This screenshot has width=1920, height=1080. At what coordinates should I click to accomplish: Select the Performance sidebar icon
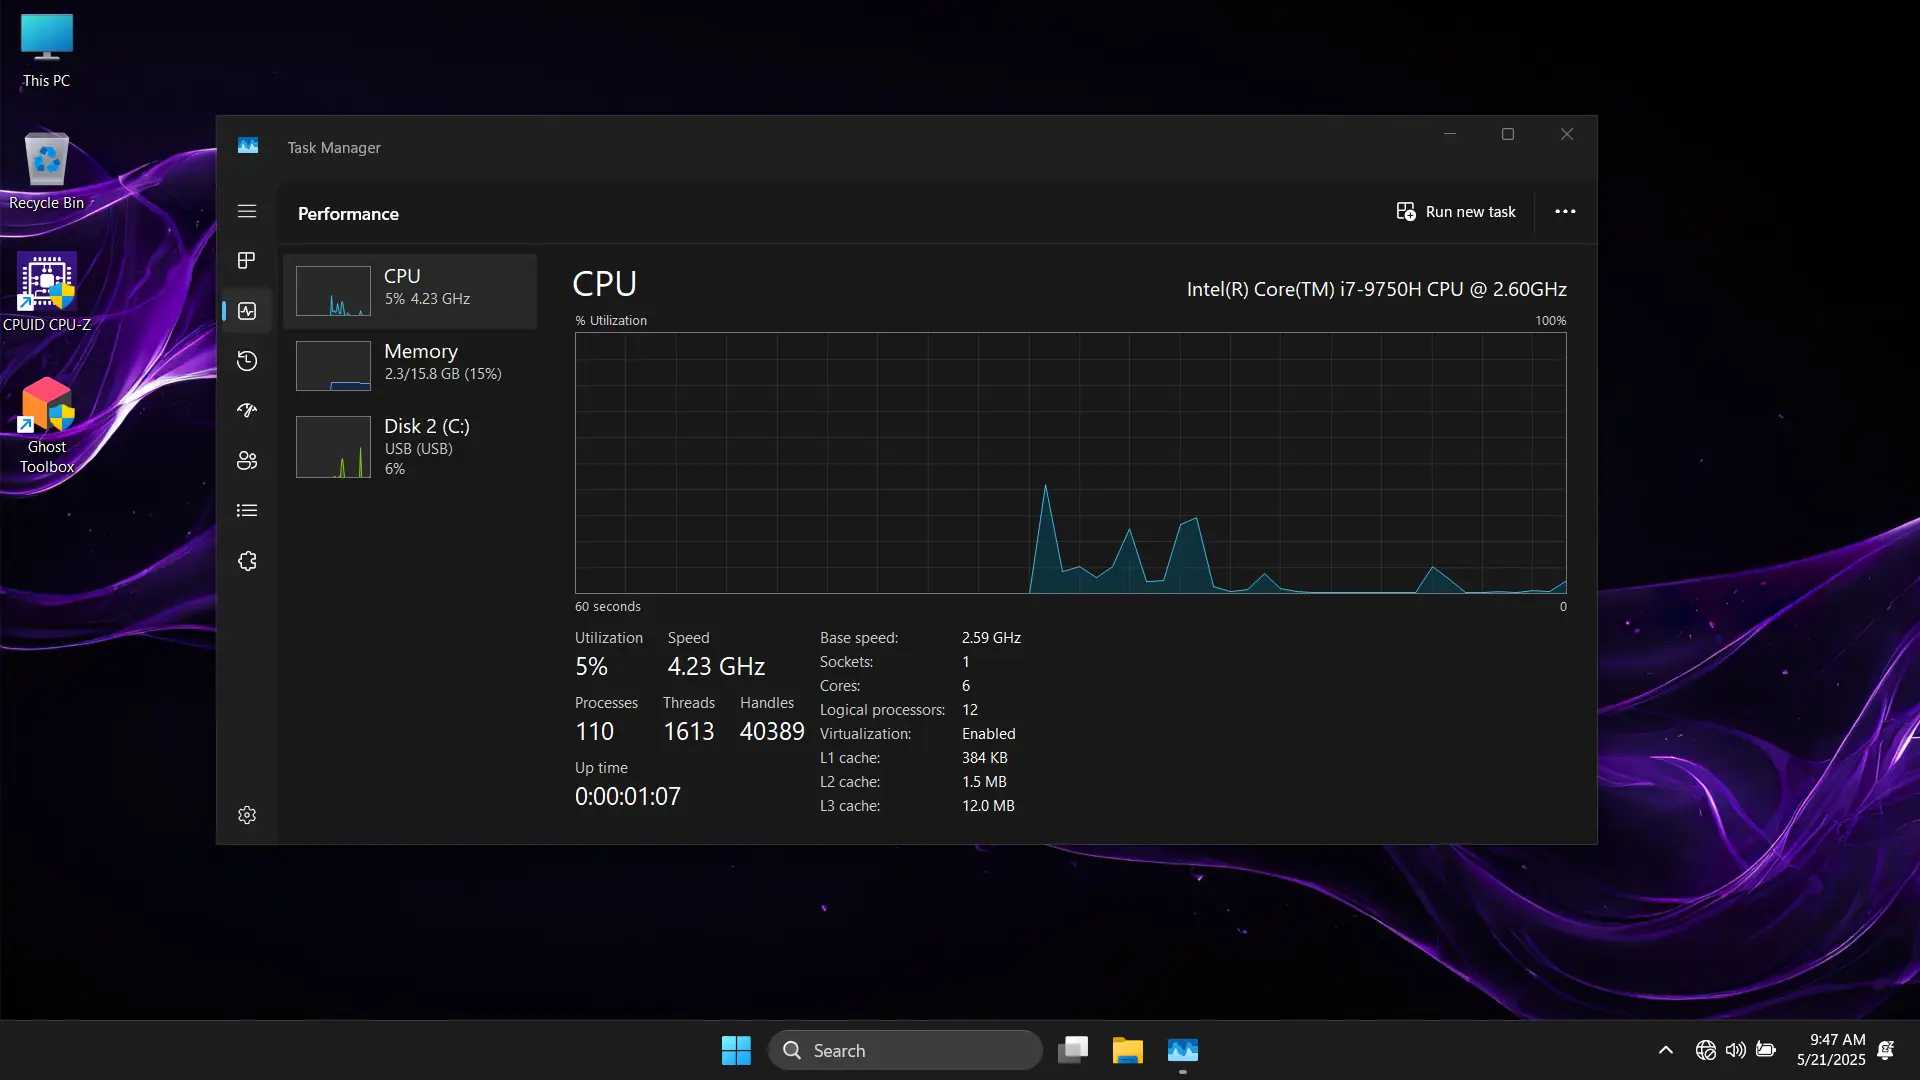tap(247, 311)
